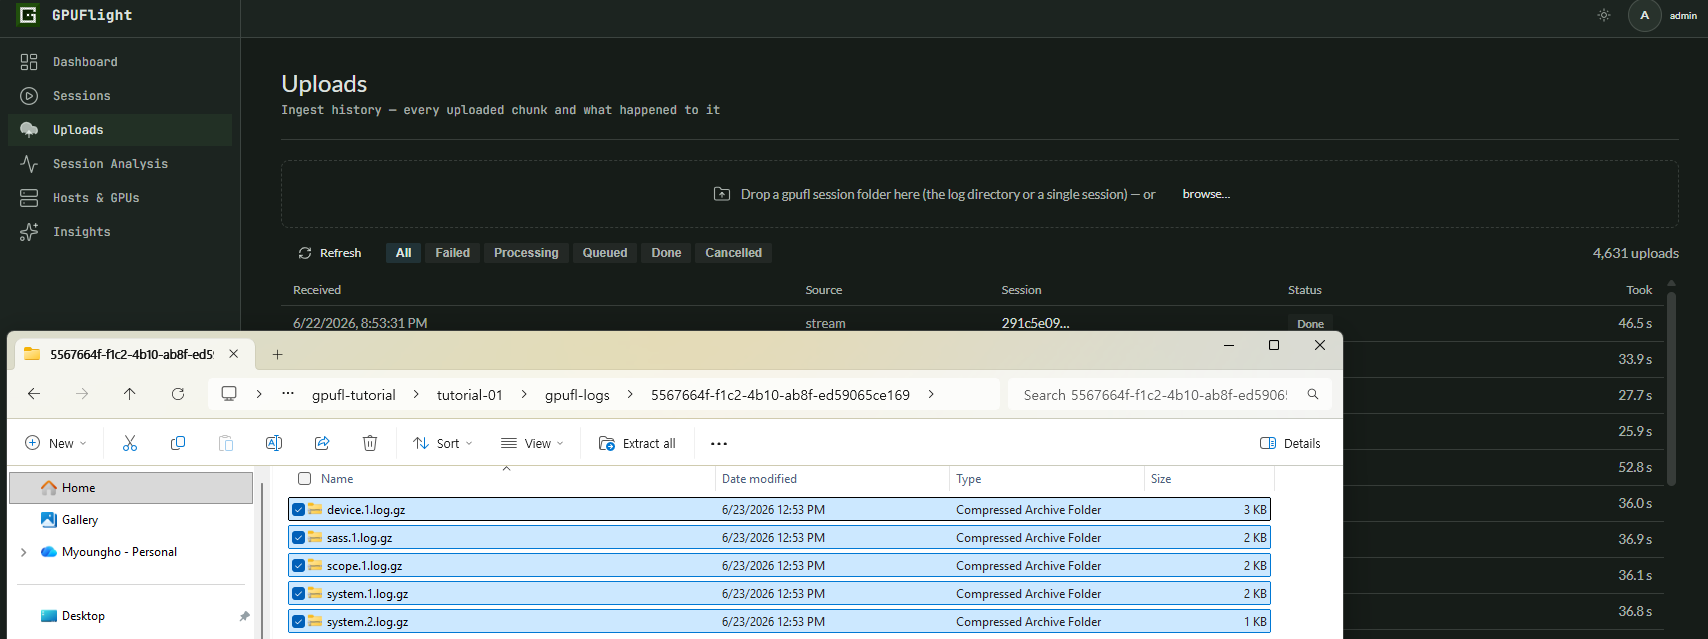
Task: Expand chevron after gpufl-logs breadcrumb
Action: pos(630,394)
